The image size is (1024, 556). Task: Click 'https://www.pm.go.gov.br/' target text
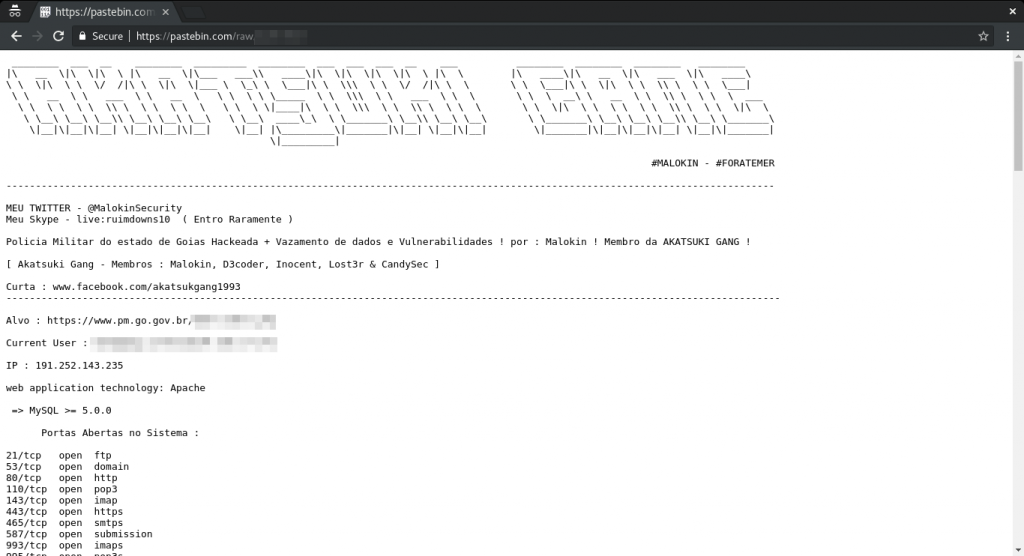(120, 321)
